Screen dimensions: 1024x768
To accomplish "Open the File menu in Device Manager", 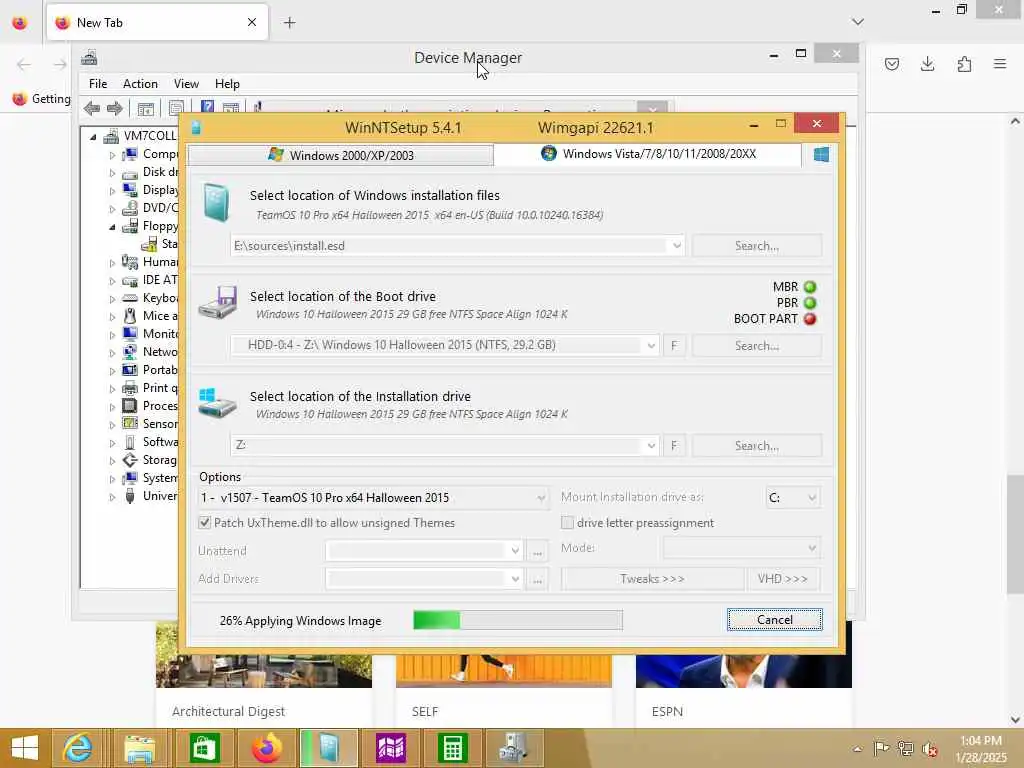I will [98, 84].
